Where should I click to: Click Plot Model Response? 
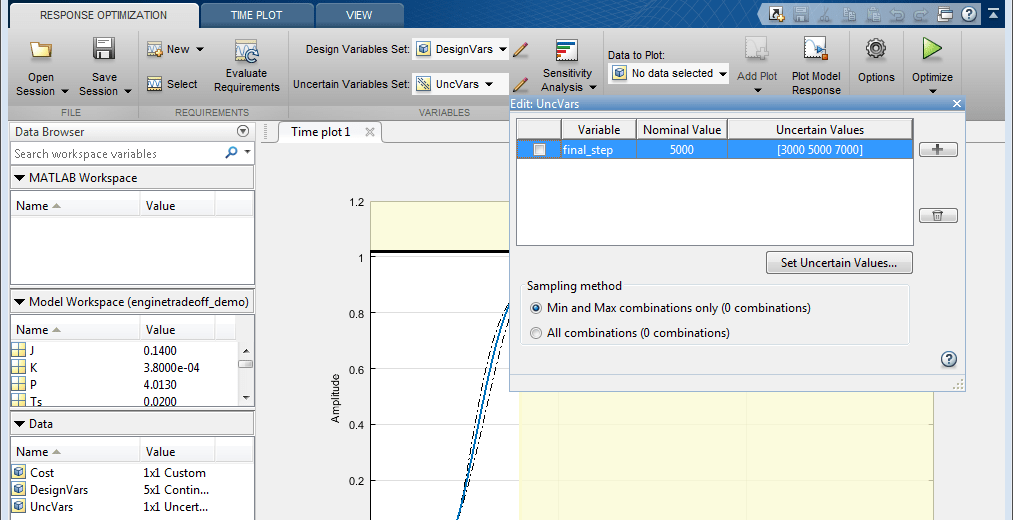tap(816, 67)
